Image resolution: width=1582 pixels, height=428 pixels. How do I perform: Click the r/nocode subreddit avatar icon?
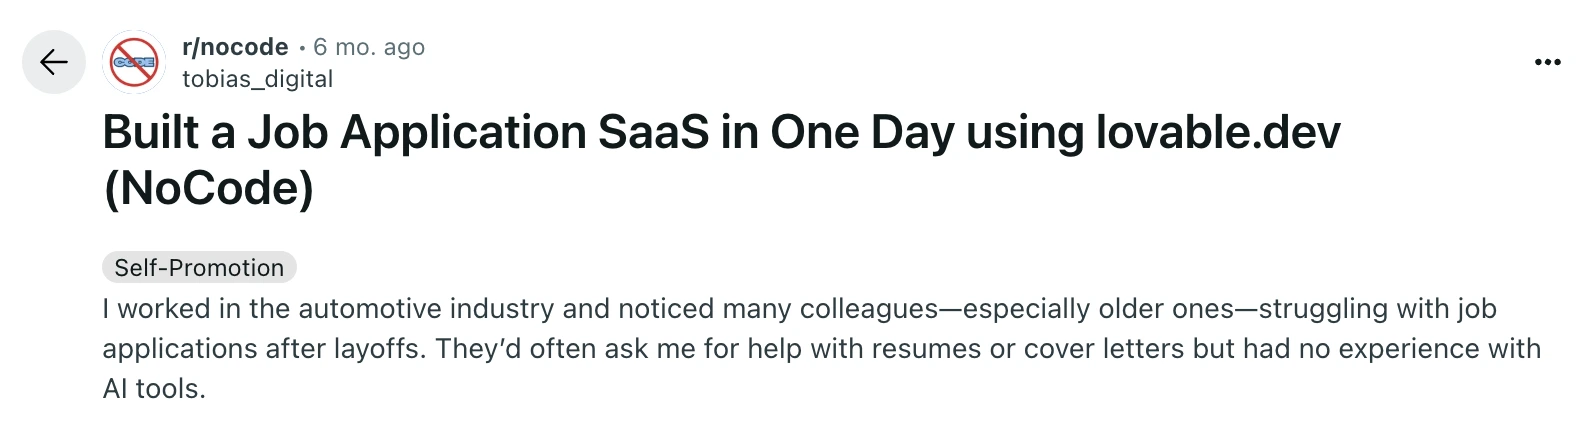135,62
